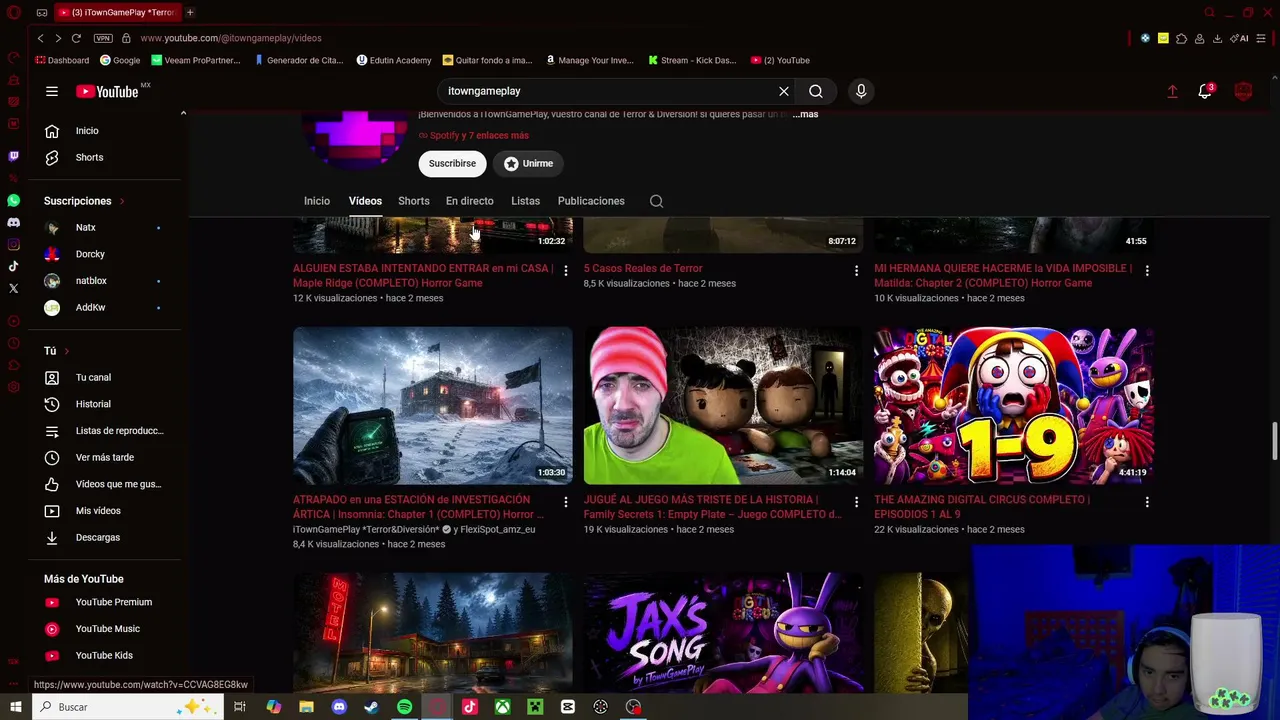Open options menu for Family Secrets video
This screenshot has height=720, width=1280.
pos(856,502)
